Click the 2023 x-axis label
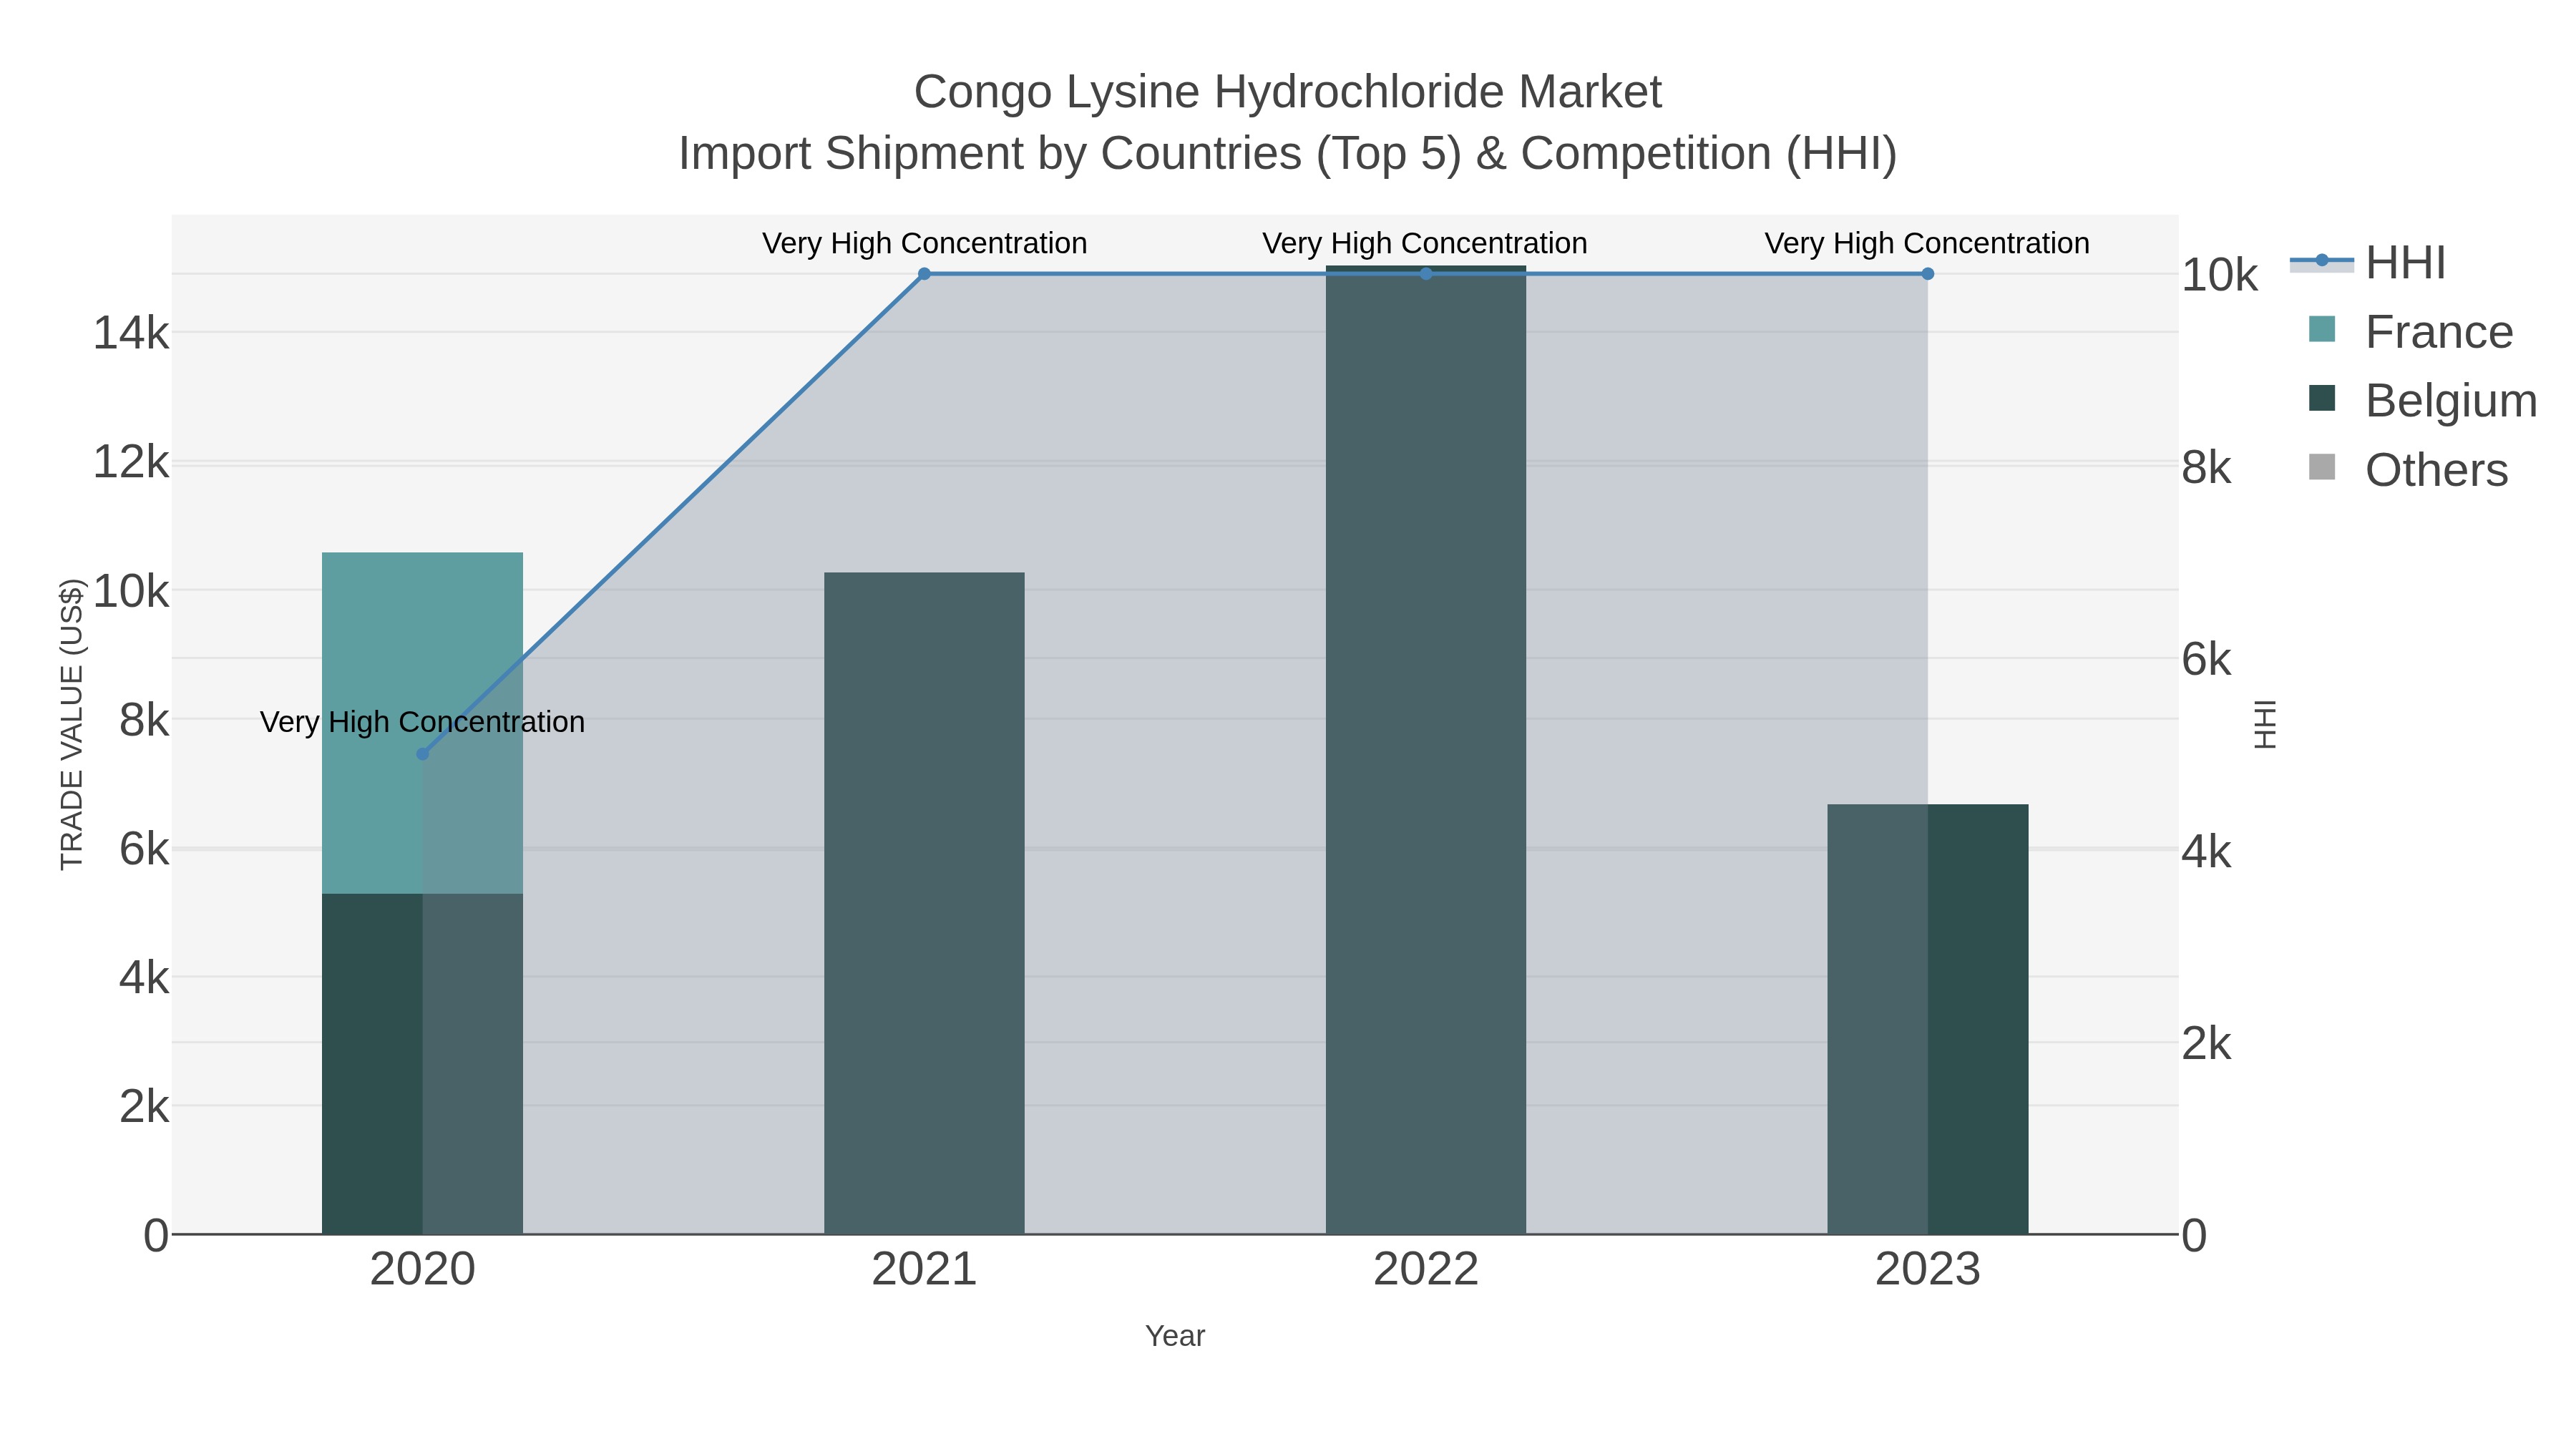 tap(1928, 1270)
